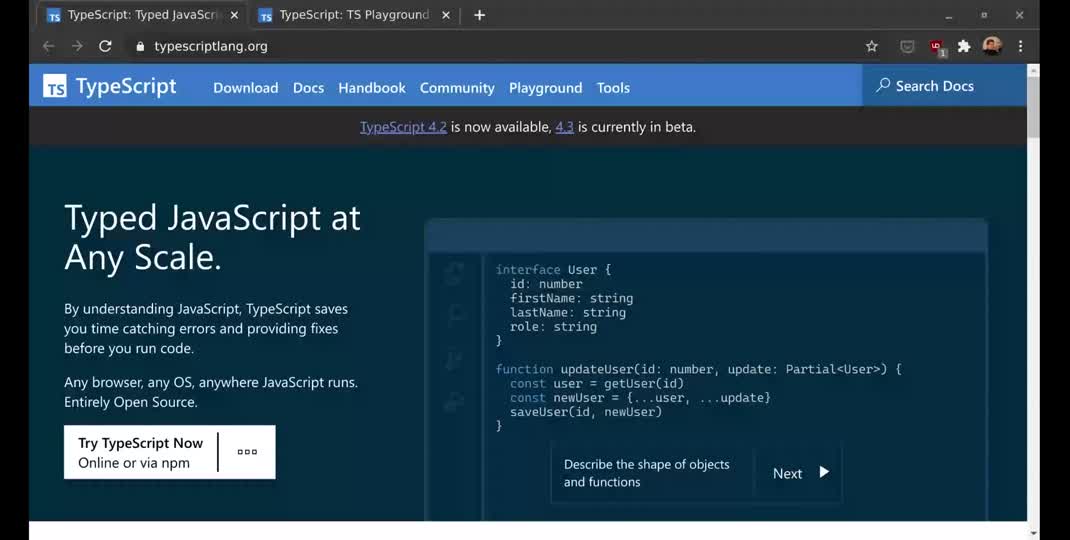This screenshot has width=1070, height=540.
Task: Open the Playground nav link
Action: click(545, 87)
